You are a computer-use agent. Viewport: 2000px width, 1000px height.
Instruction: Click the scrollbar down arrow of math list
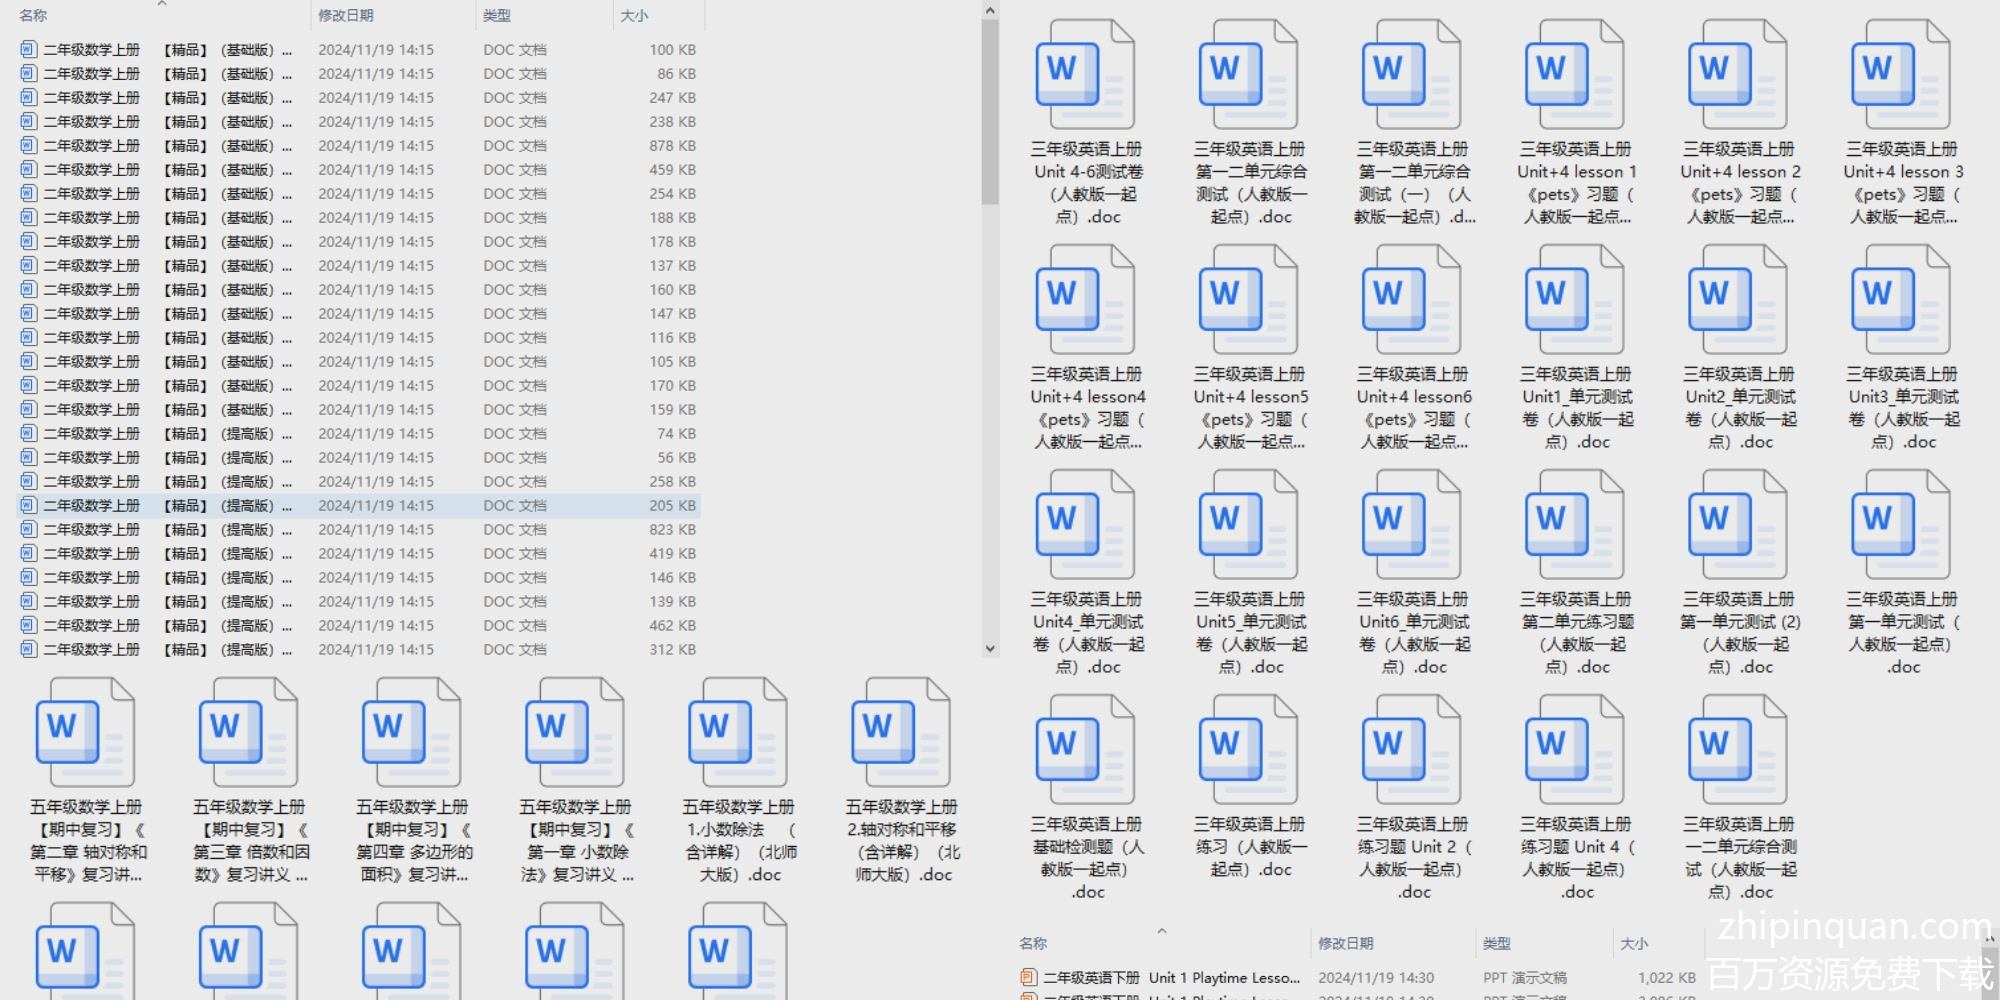990,648
